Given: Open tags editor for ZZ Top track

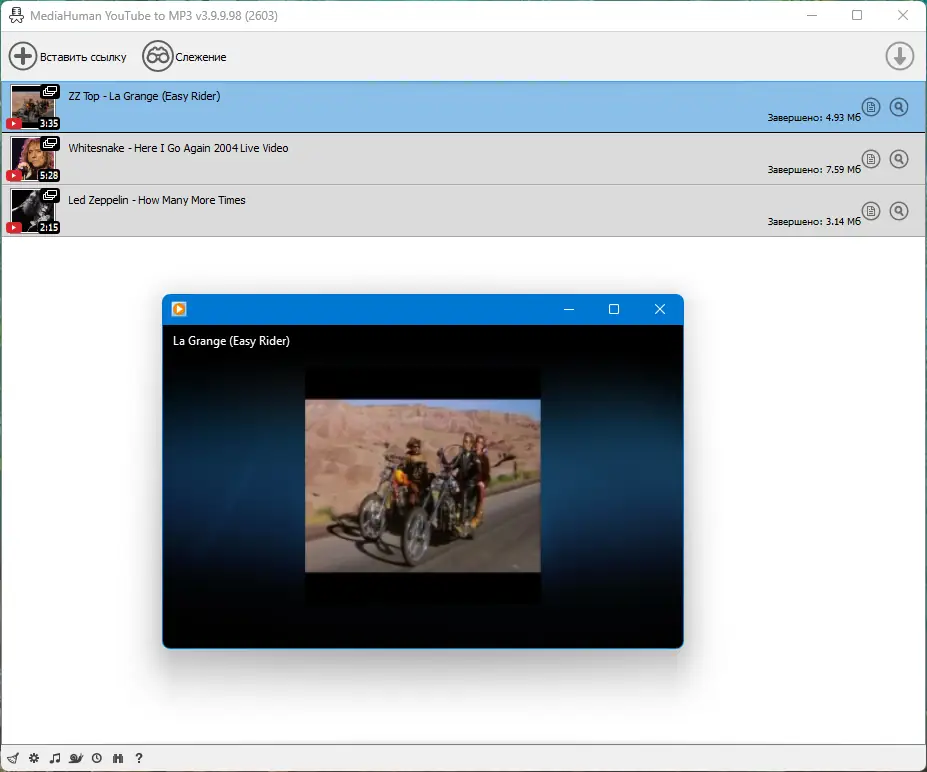Looking at the screenshot, I should tap(870, 108).
